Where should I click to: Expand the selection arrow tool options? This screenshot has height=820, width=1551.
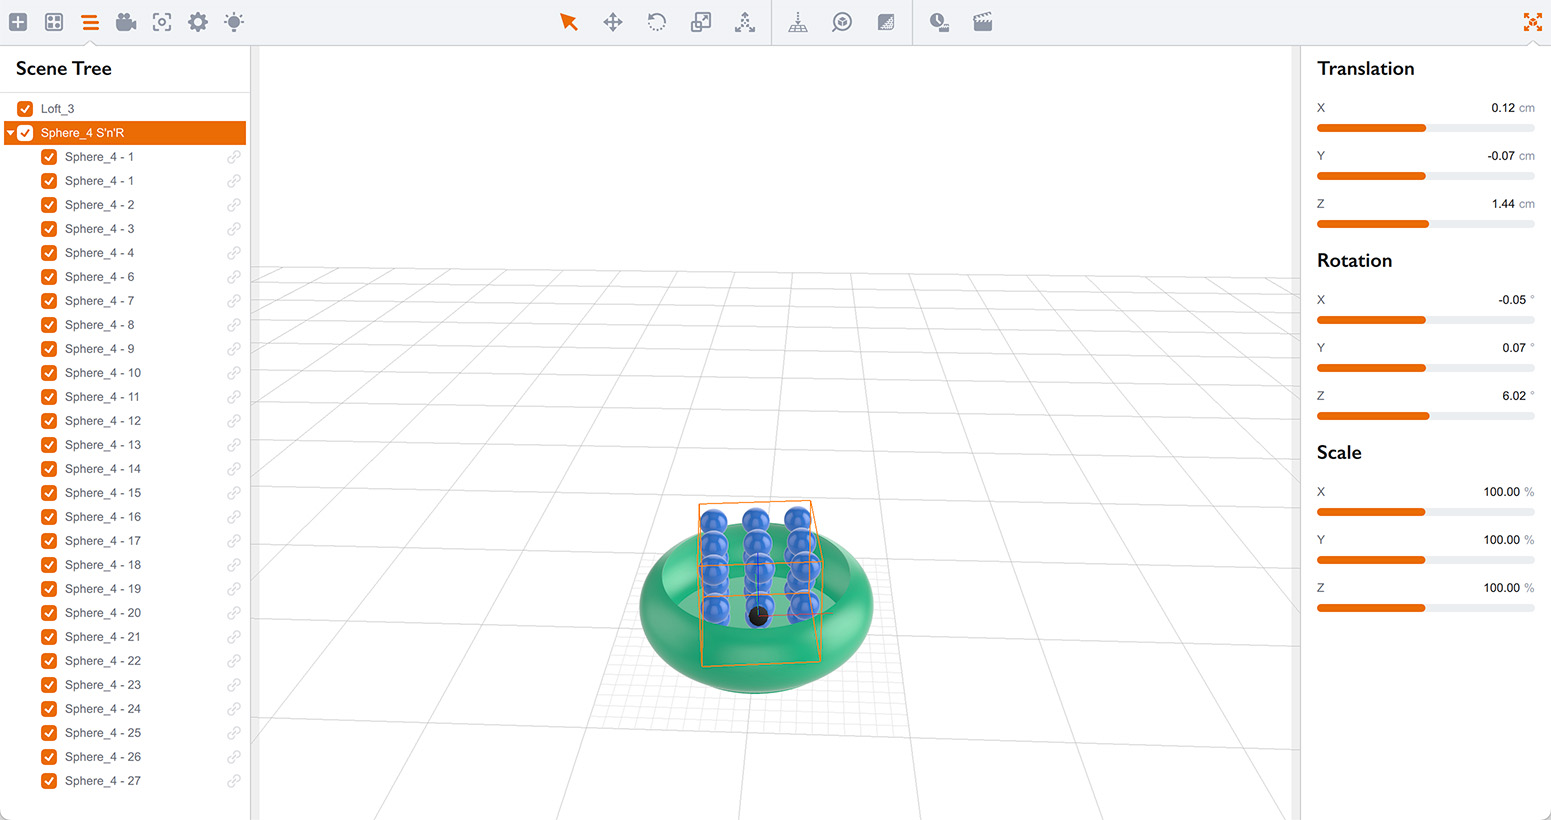(569, 21)
